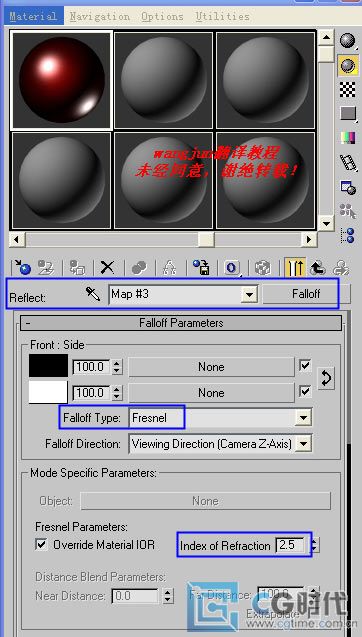The image size is (362, 637).
Task: Open the Falloff Type dropdown
Action: point(303,418)
